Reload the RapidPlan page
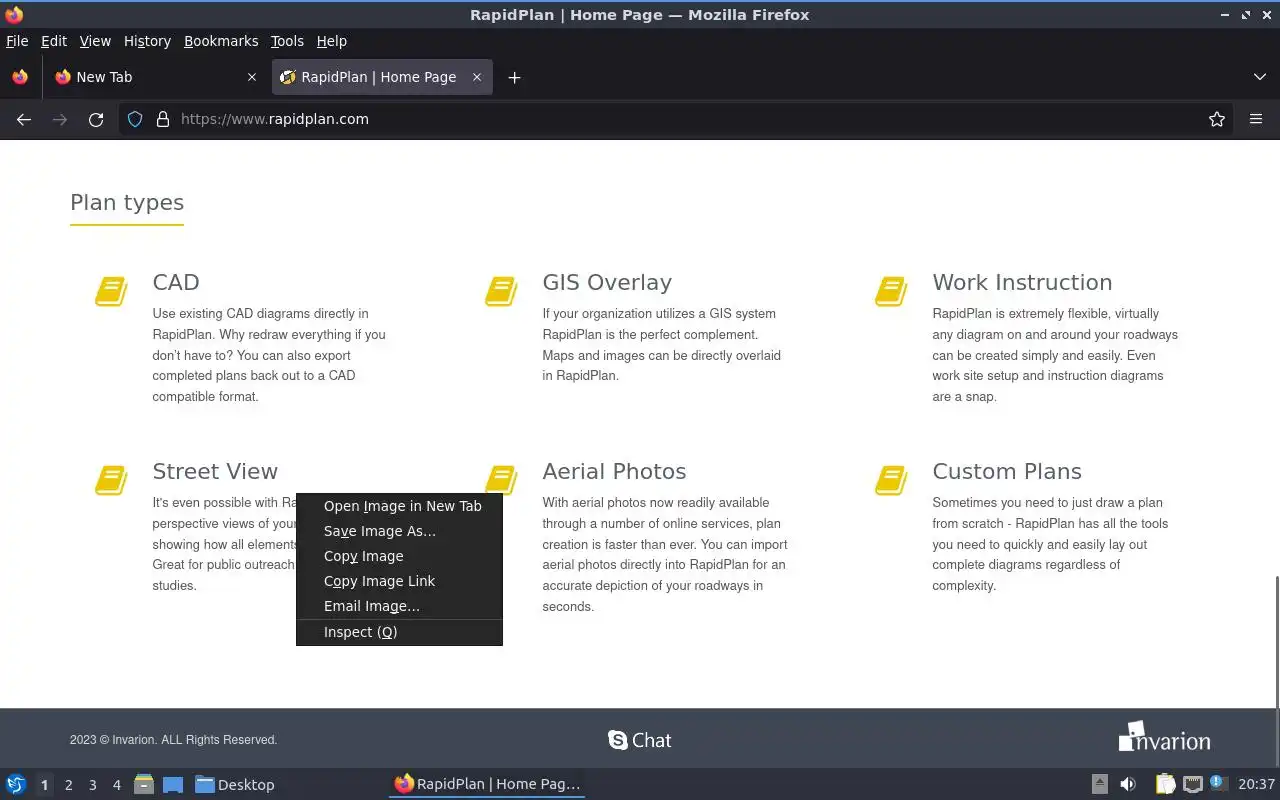This screenshot has width=1280, height=800. click(x=96, y=119)
